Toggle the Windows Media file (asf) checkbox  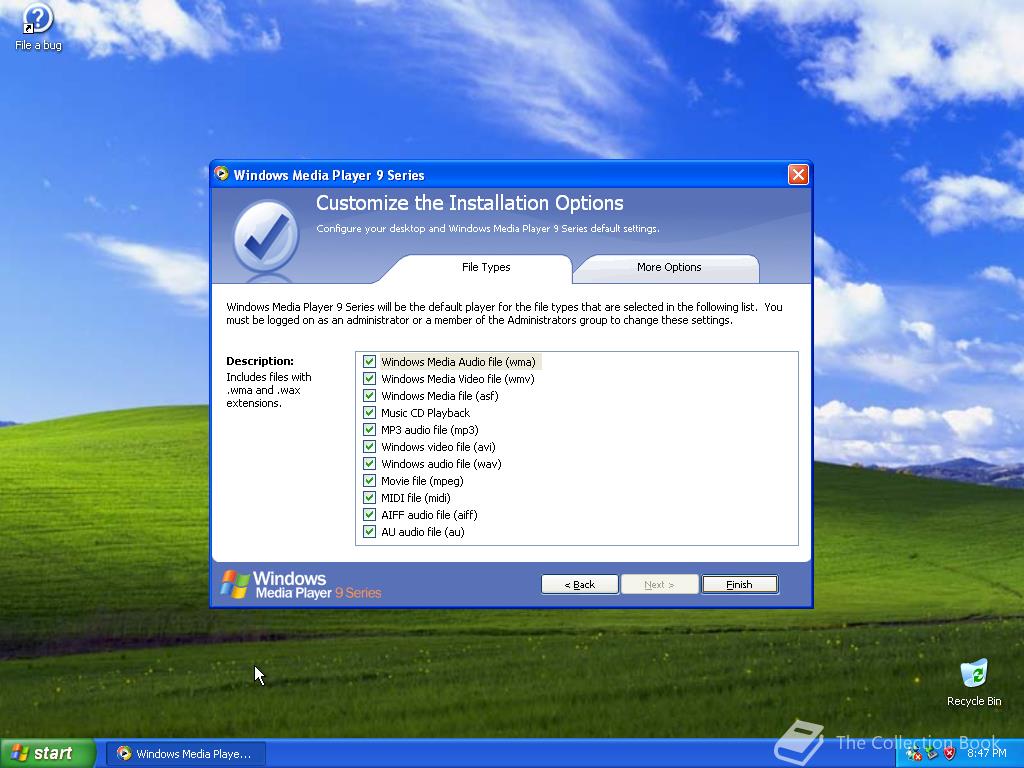(x=370, y=396)
